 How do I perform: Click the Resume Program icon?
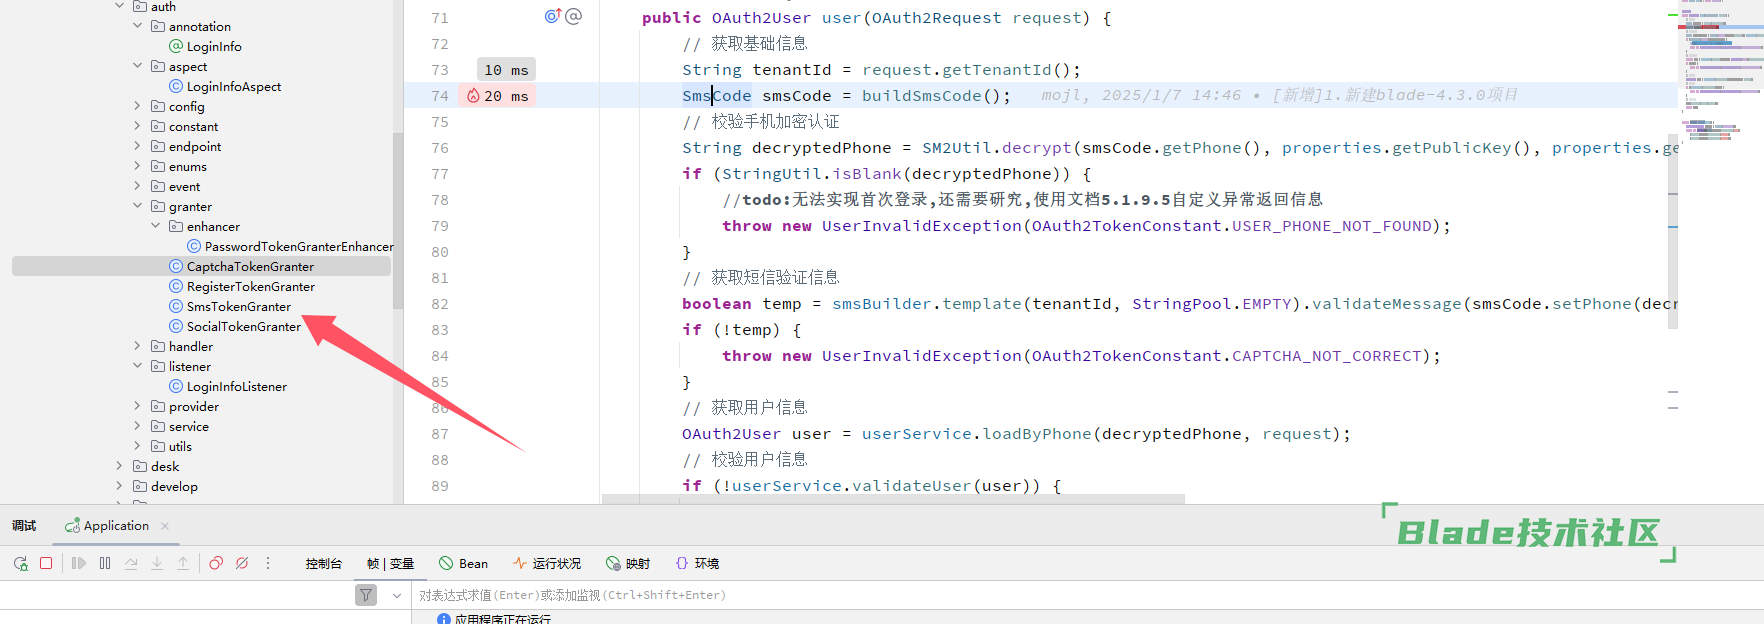tap(79, 564)
